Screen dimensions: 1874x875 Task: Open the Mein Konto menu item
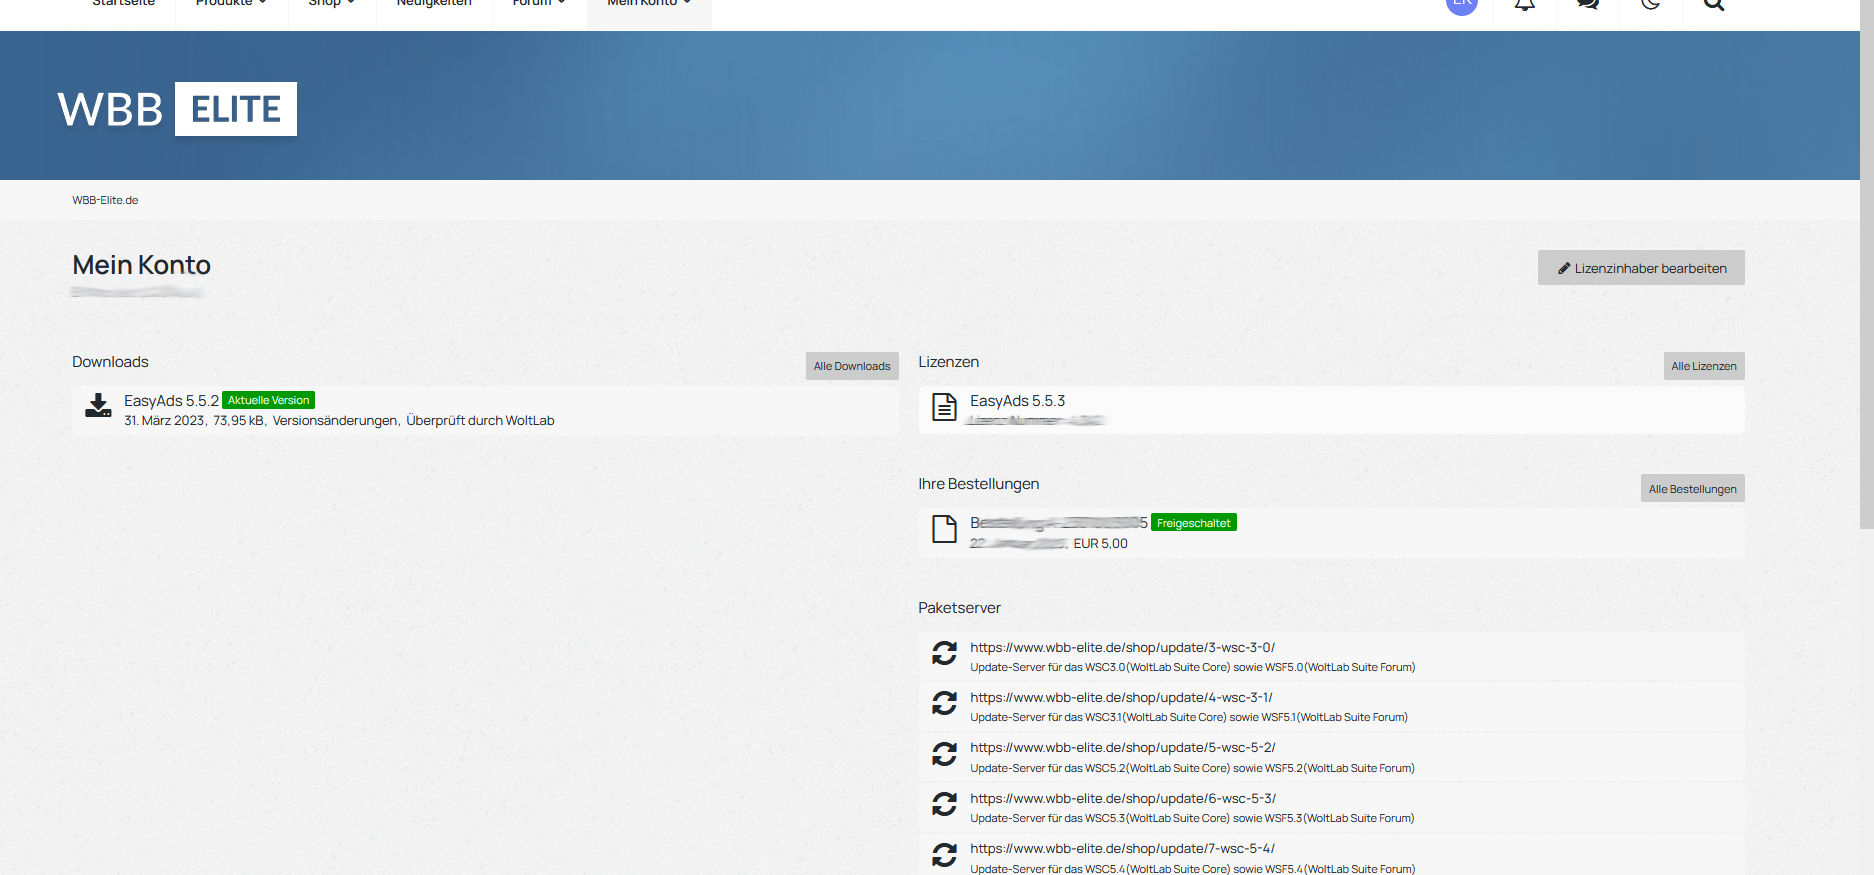(x=648, y=4)
